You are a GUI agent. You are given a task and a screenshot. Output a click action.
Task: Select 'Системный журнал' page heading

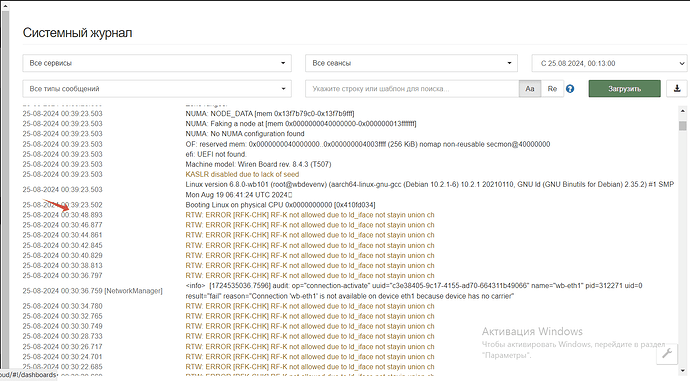77,33
